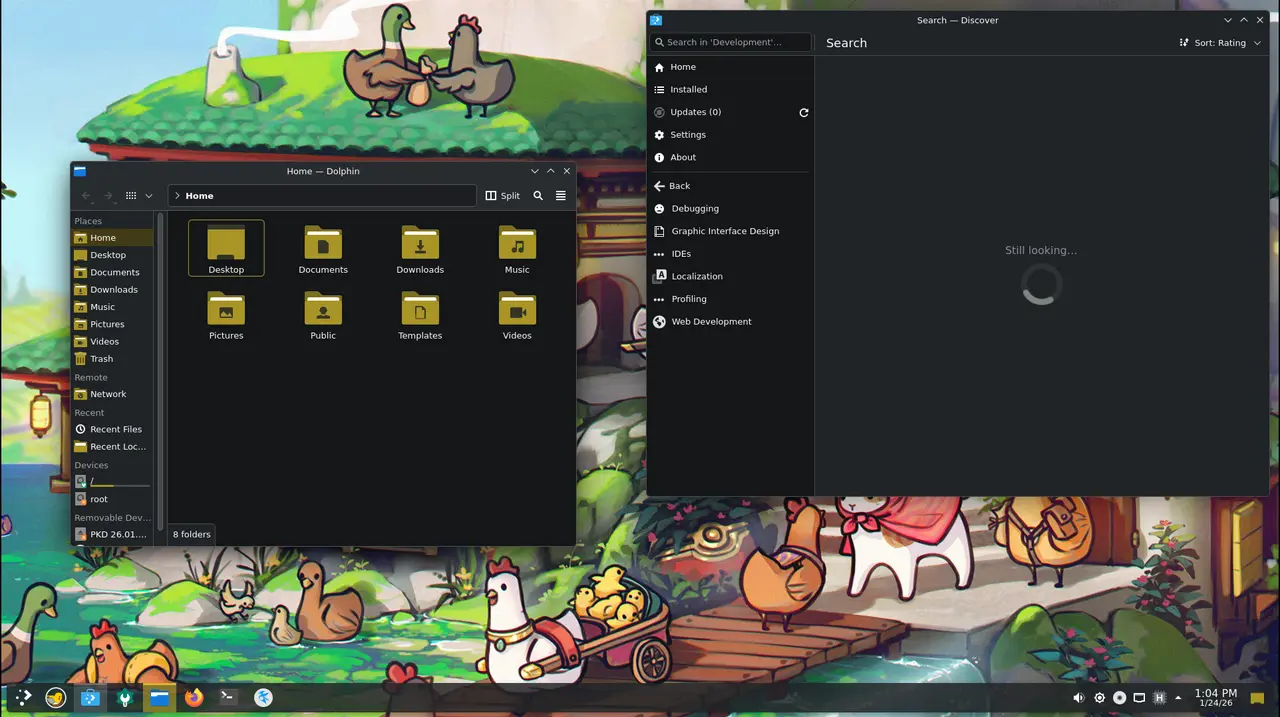Viewport: 1280px width, 717px height.
Task: Click the root device's disk usage bar
Action: tap(120, 485)
